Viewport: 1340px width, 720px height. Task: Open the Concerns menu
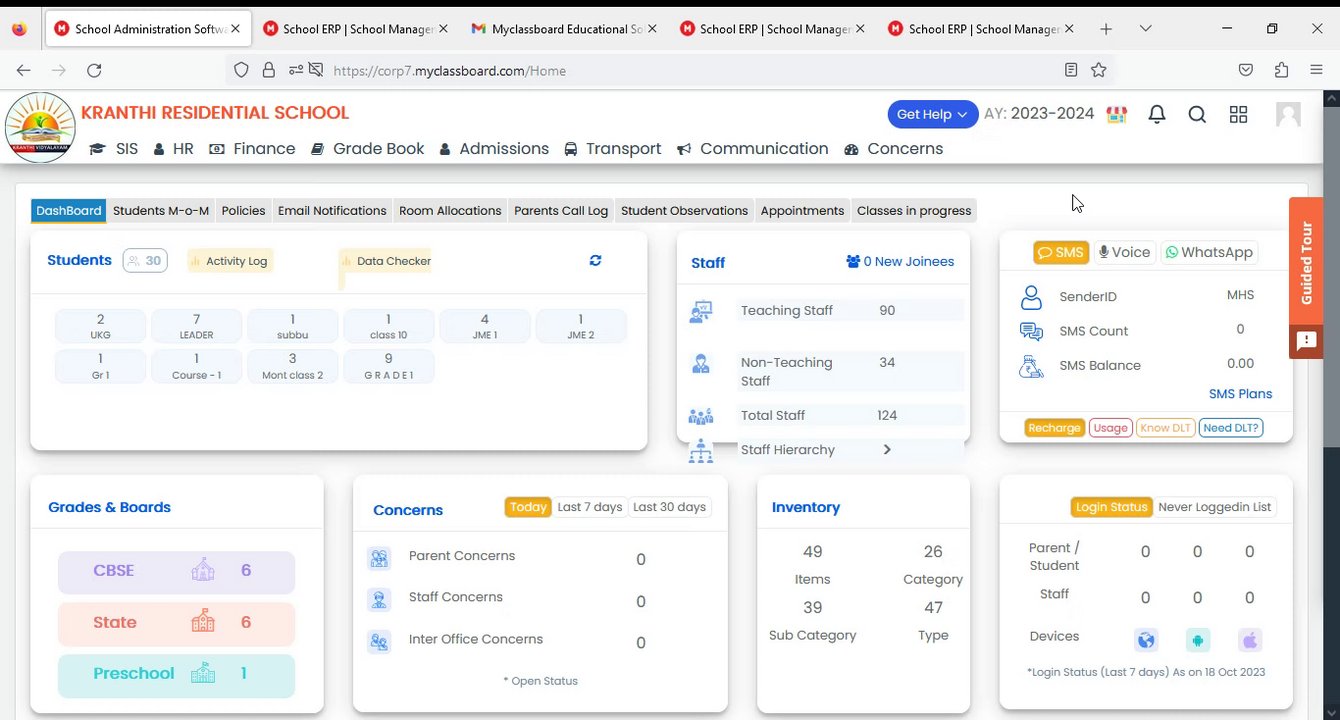click(x=894, y=149)
